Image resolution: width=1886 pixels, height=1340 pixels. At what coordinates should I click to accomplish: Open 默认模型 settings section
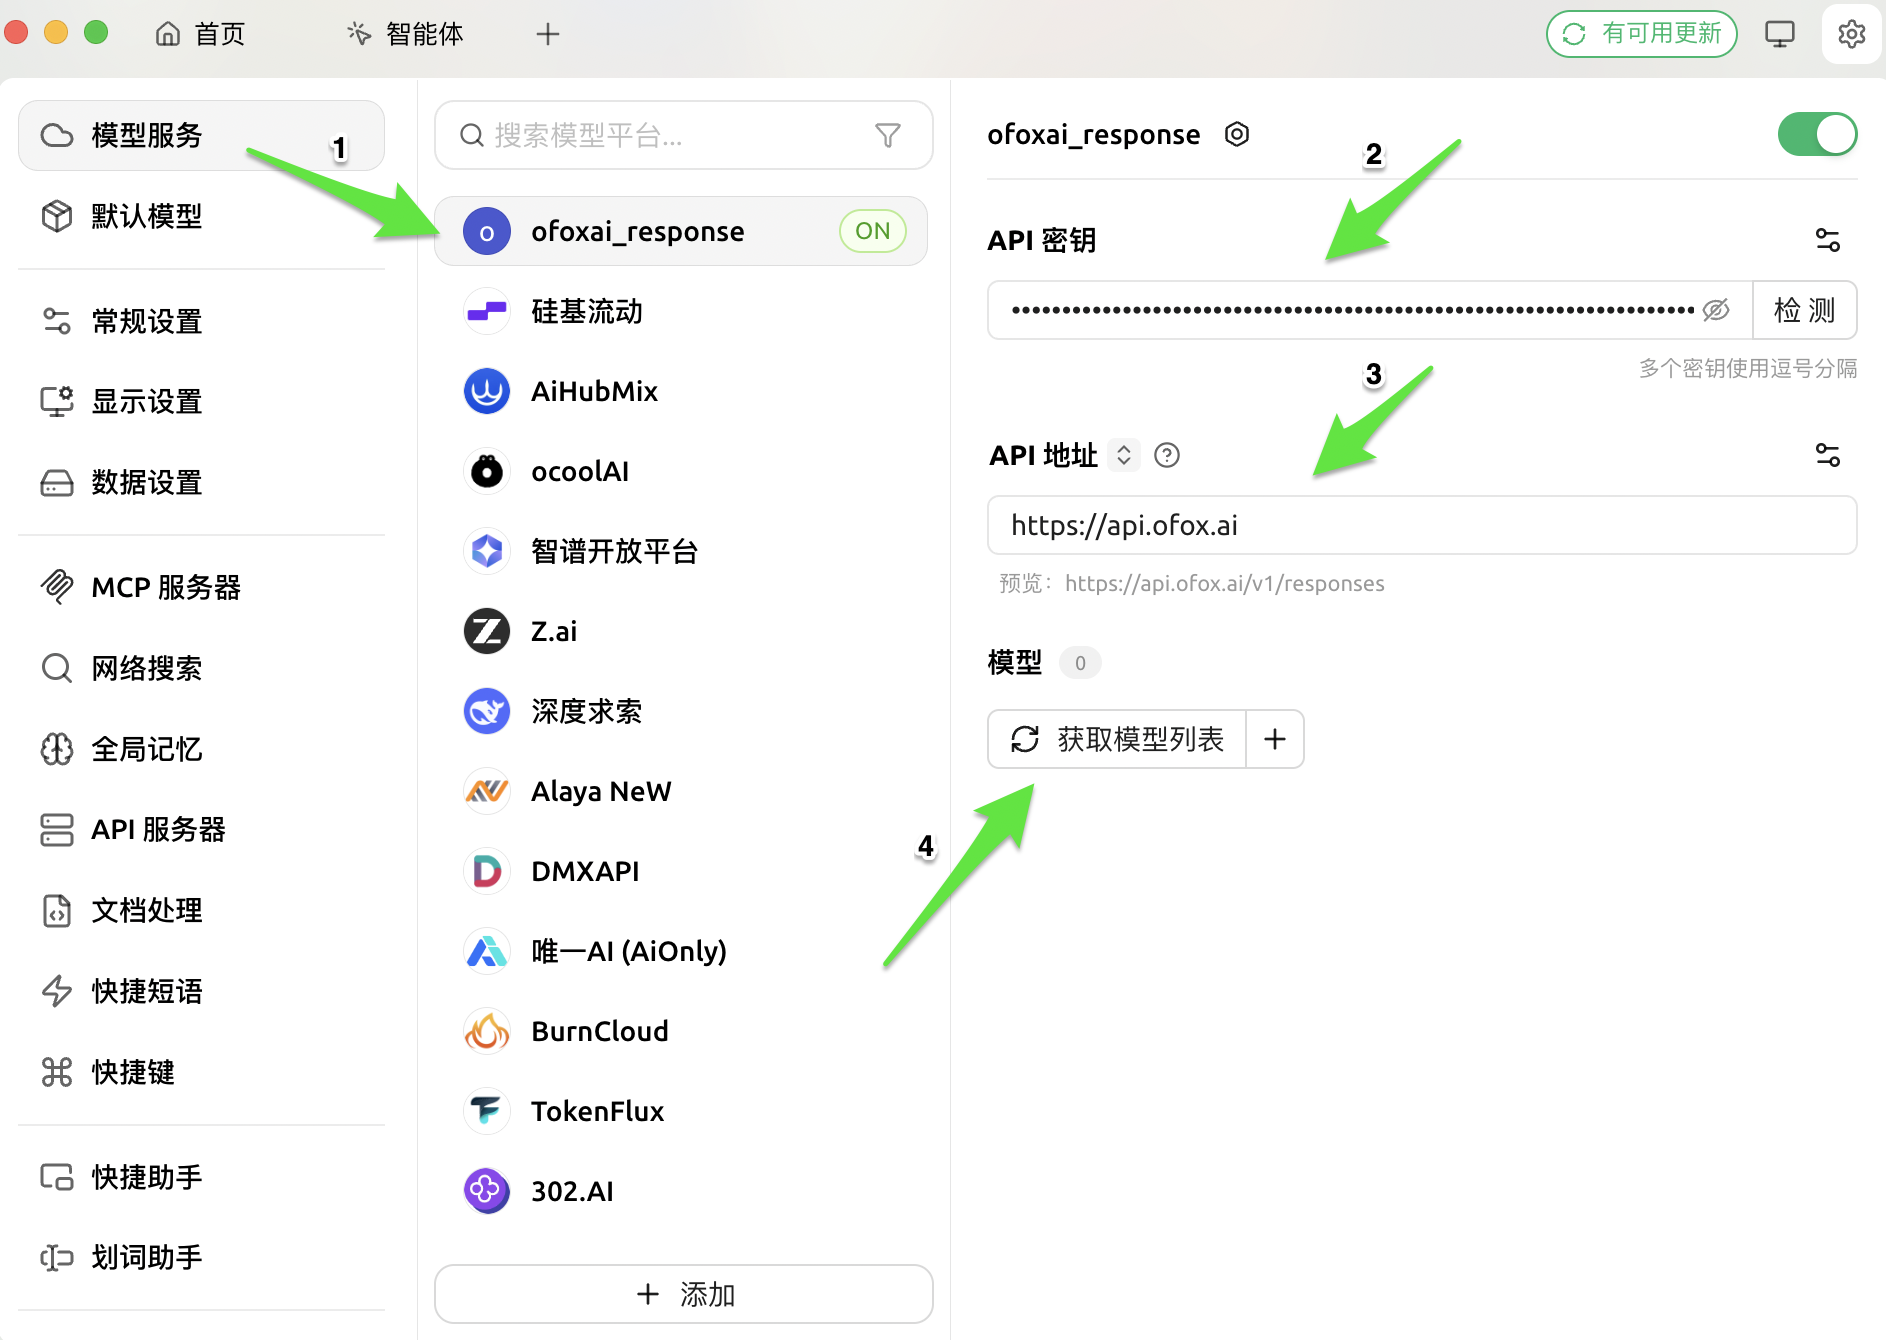(201, 216)
